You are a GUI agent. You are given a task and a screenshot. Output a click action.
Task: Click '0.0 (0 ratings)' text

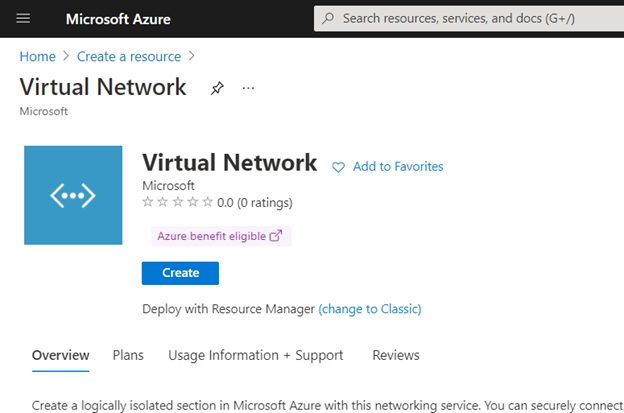(x=255, y=203)
